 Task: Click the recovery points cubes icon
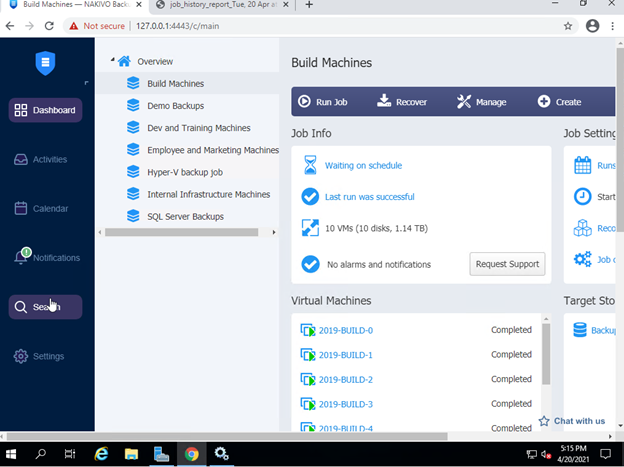583,228
